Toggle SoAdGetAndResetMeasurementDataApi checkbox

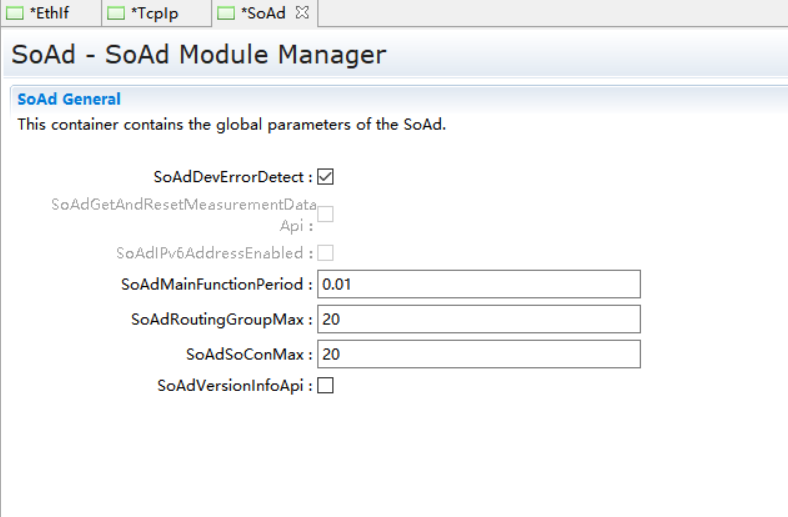[325, 213]
